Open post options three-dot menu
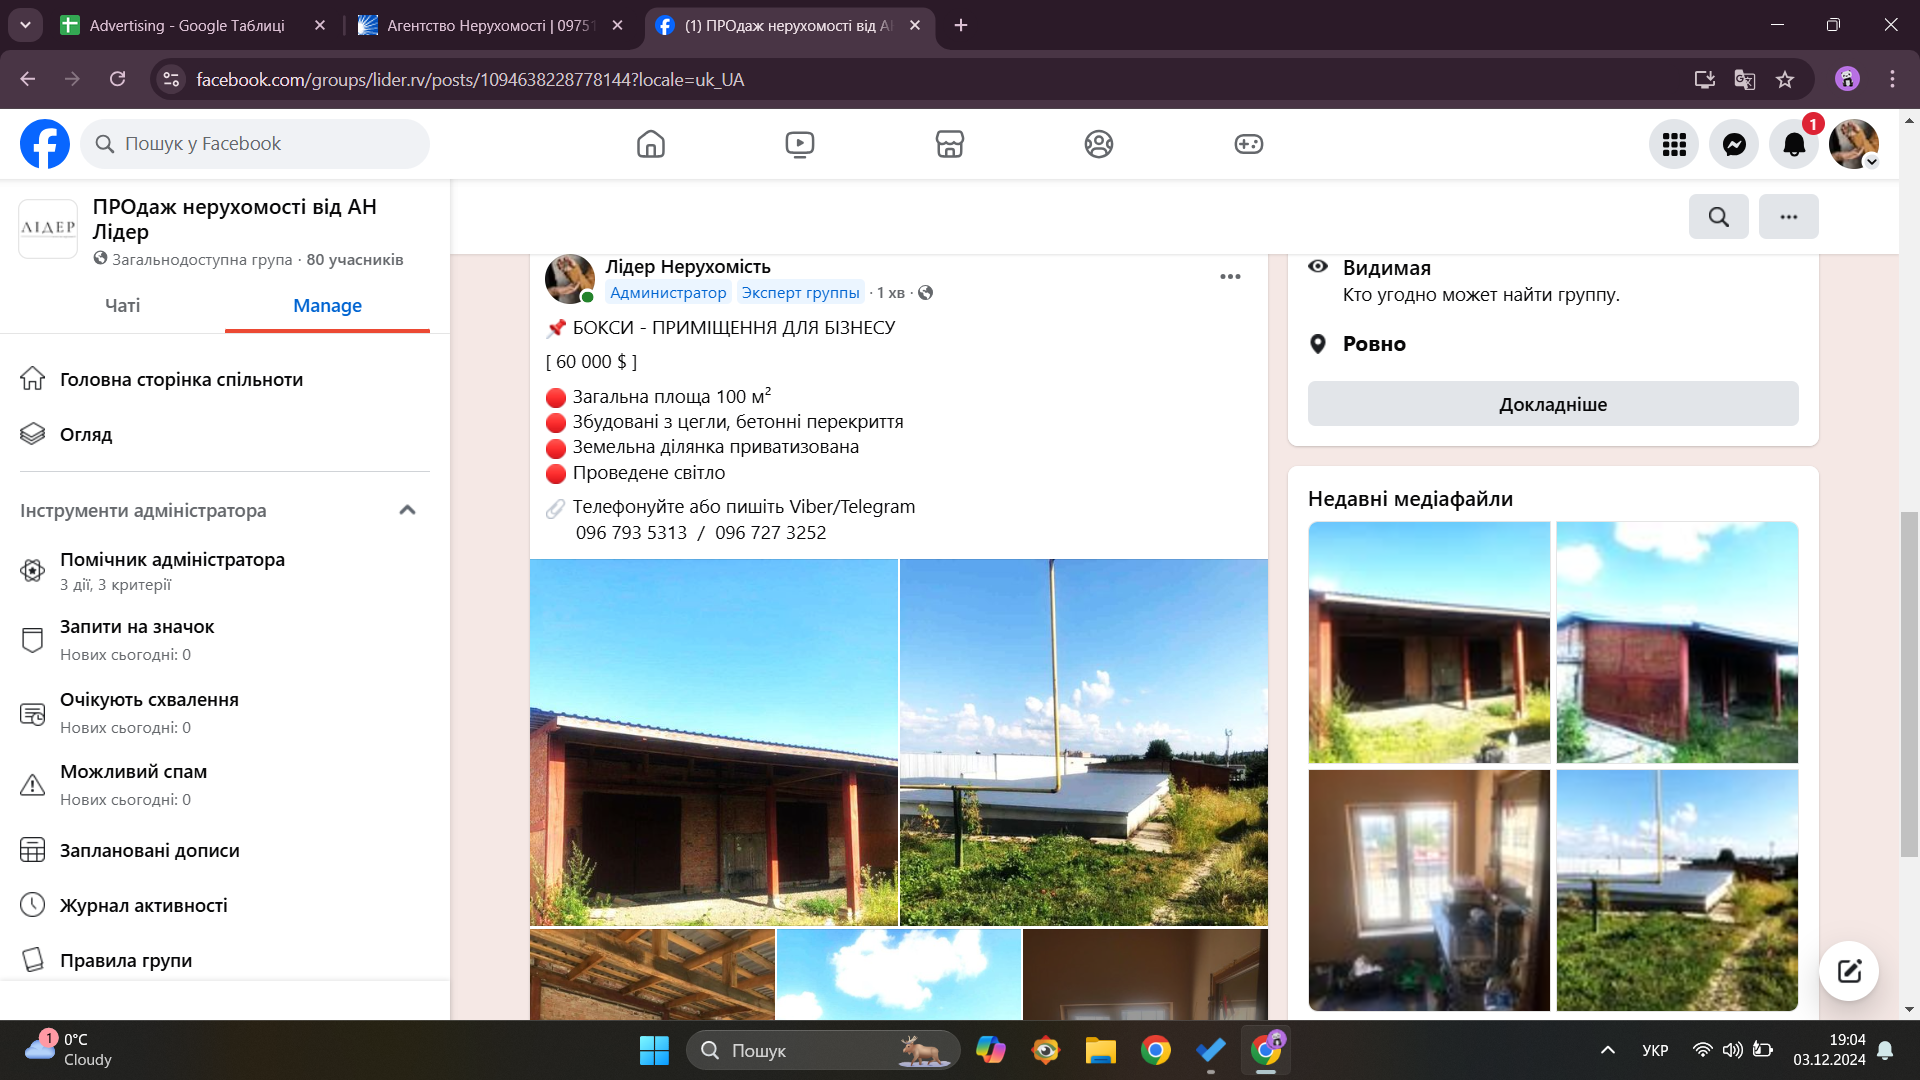The height and width of the screenshot is (1080, 1920). pos(1230,276)
